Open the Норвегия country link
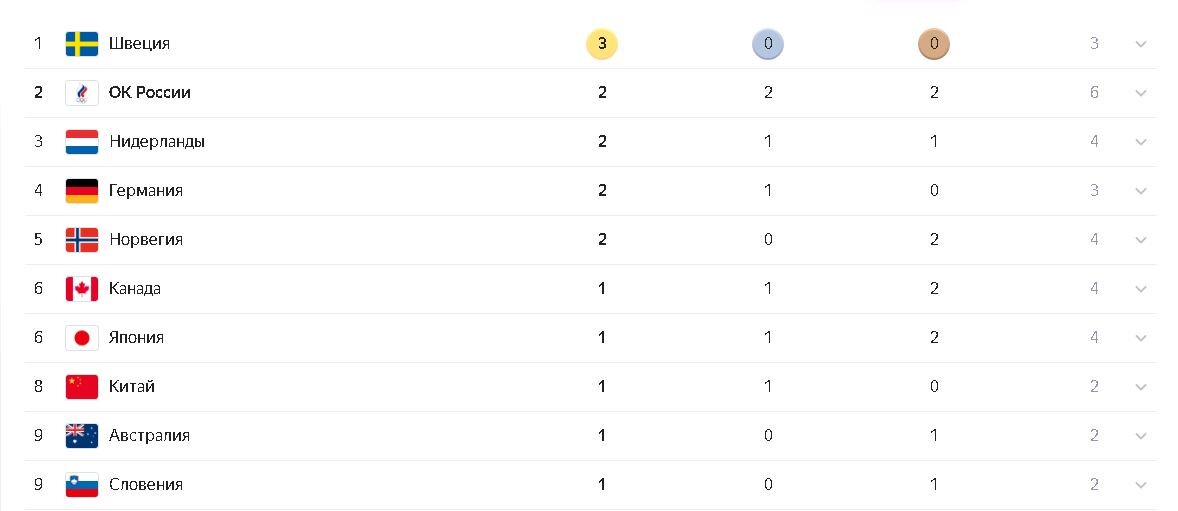This screenshot has width=1178, height=511. coord(146,240)
